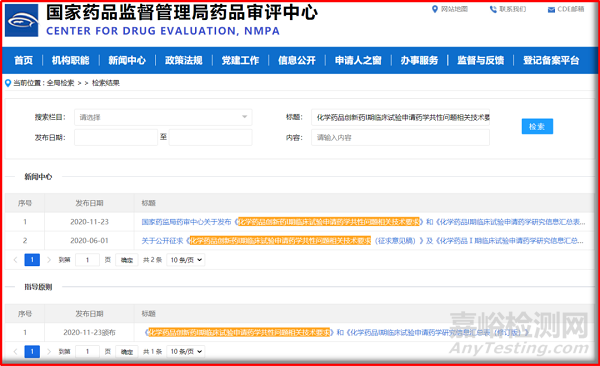Click the 当前位置 breadcrumb pin icon
This screenshot has width=600, height=366.
coord(8,83)
